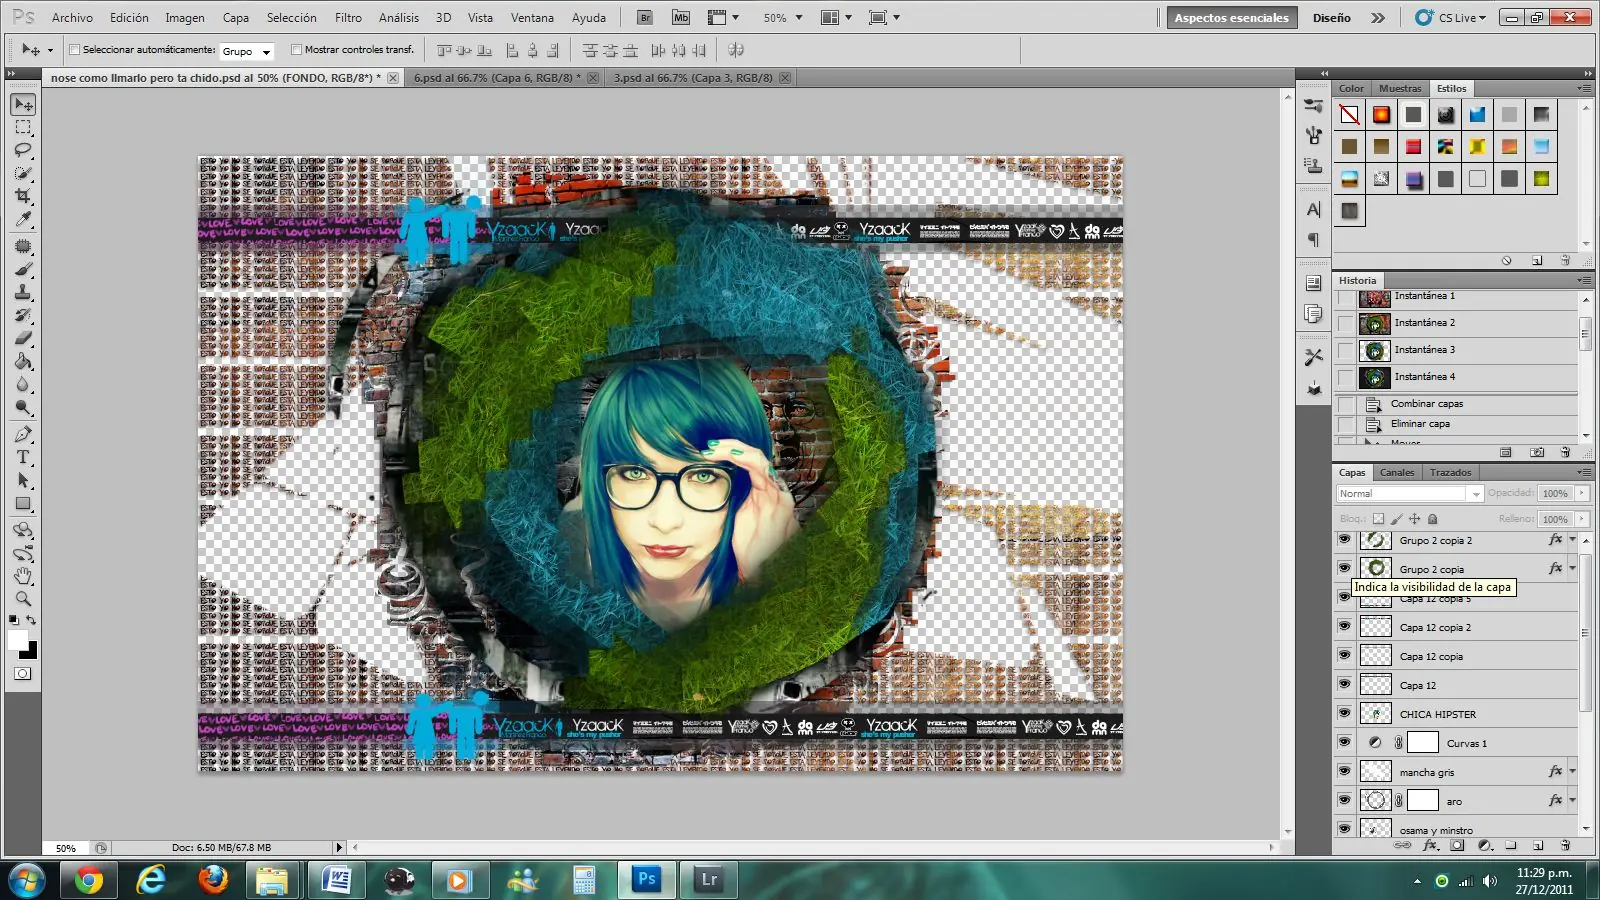Hide the Capa 12 copia 2 layer
Image resolution: width=1600 pixels, height=900 pixels.
click(x=1344, y=627)
